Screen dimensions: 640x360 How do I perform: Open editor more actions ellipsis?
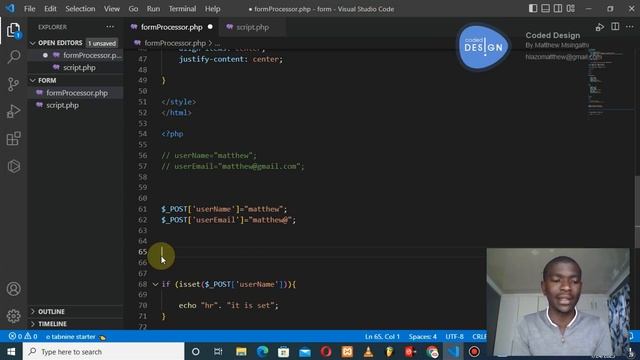(630, 27)
